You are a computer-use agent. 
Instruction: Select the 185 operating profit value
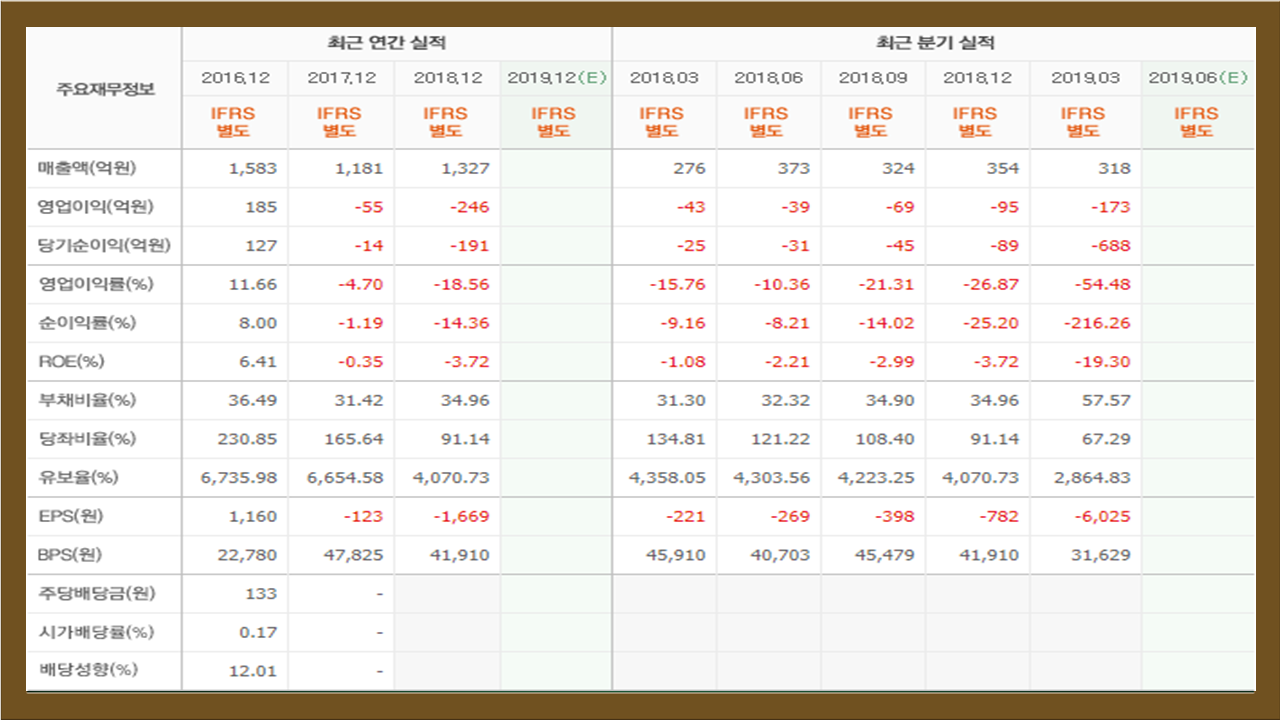tap(262, 207)
